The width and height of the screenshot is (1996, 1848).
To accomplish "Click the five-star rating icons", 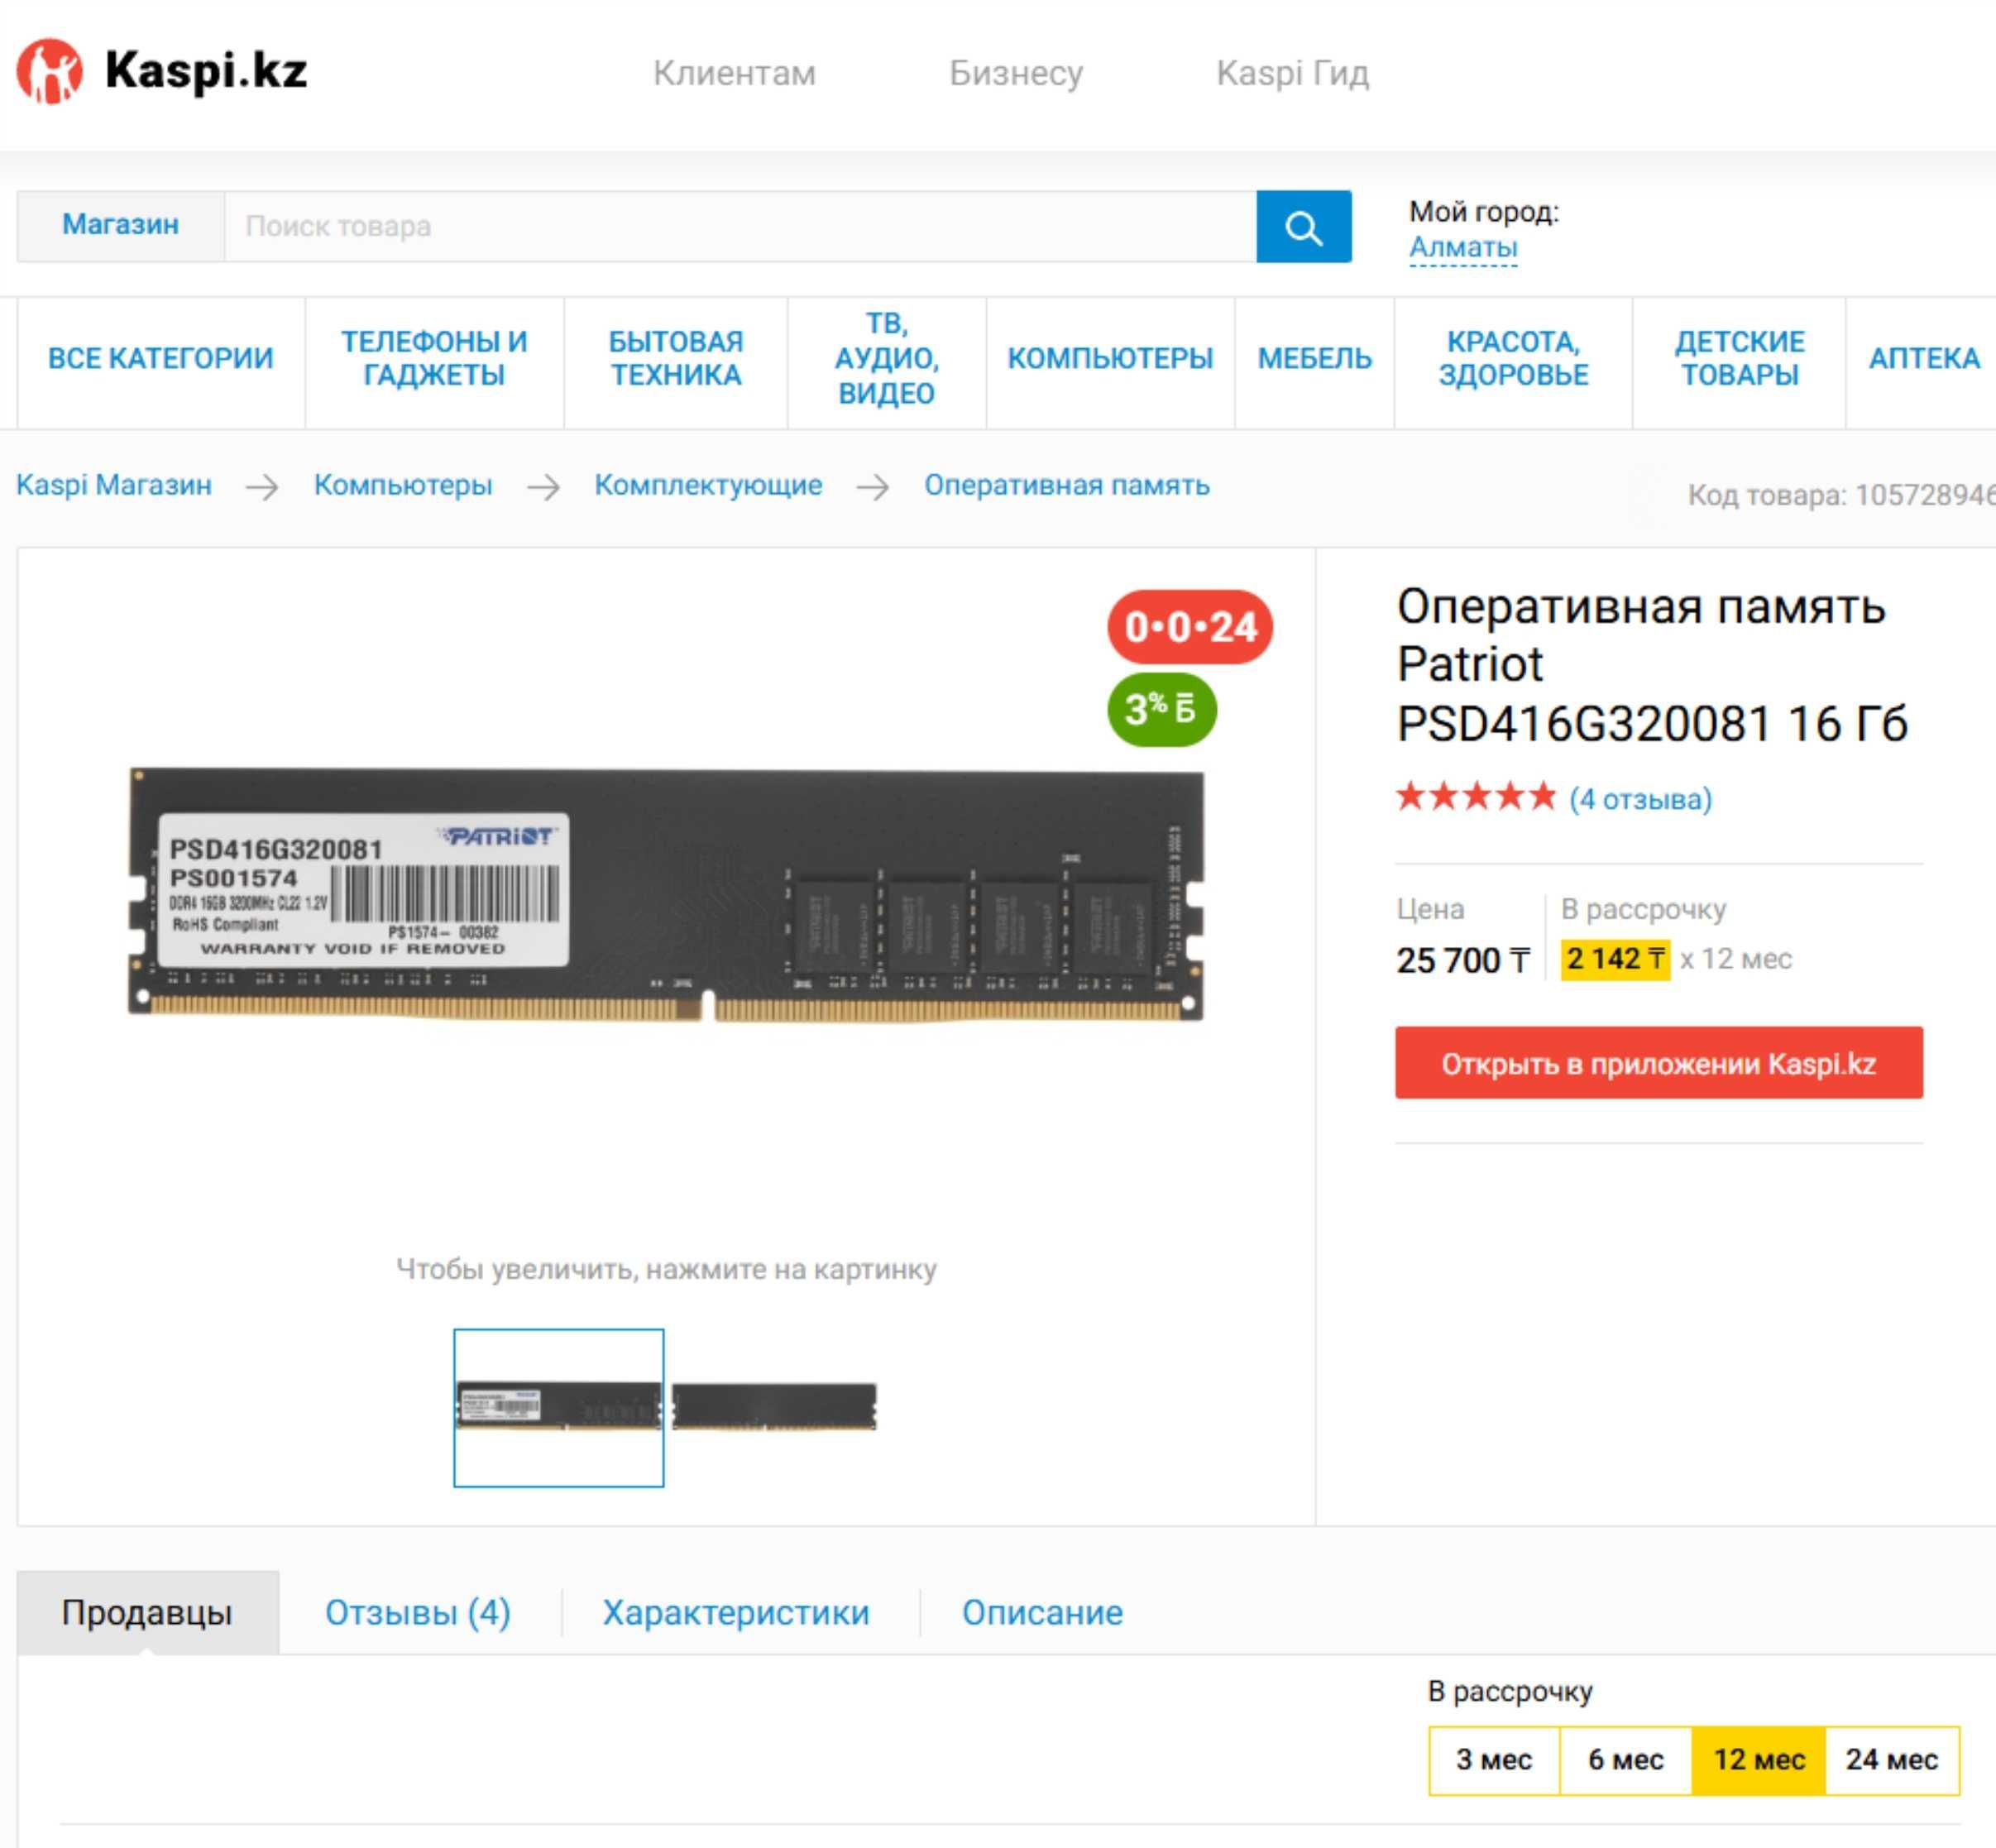I will 1476,797.
